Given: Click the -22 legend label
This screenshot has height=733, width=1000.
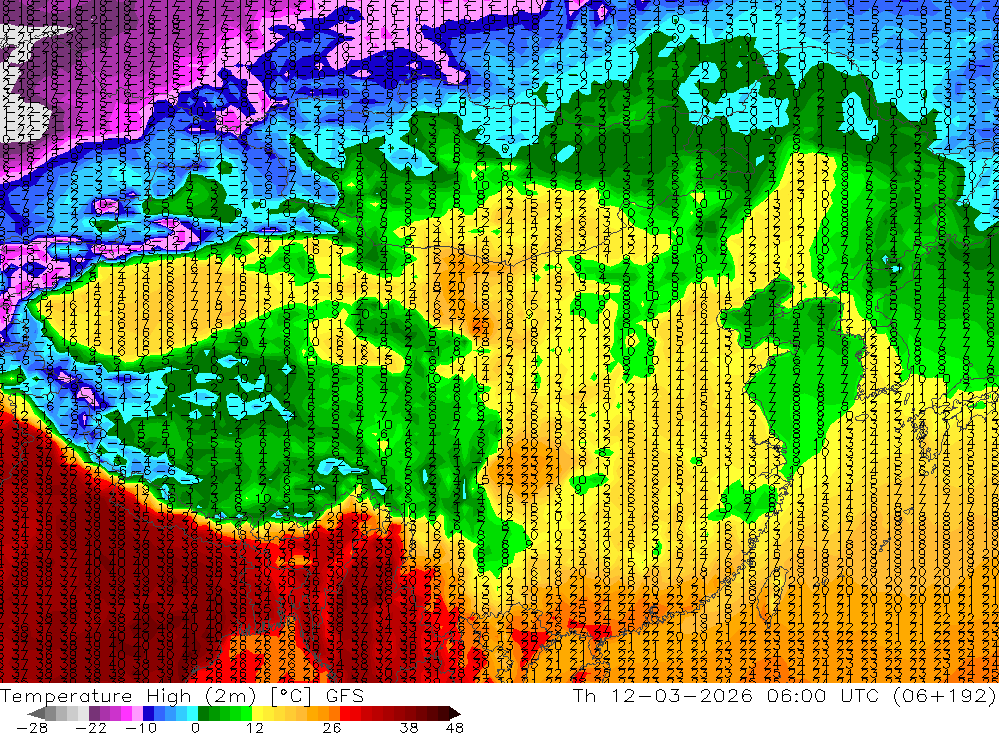Looking at the screenshot, I should coord(92,728).
